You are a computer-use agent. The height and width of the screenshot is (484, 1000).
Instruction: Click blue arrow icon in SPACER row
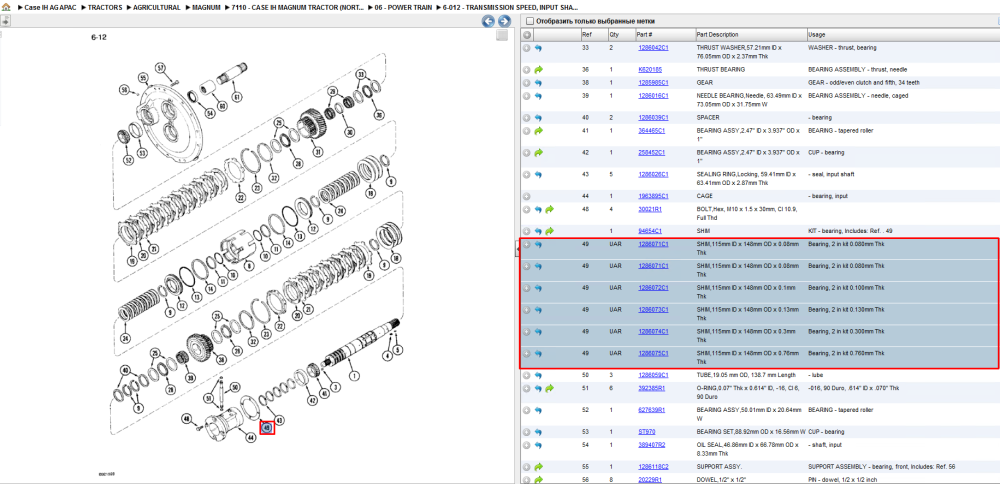[538, 117]
